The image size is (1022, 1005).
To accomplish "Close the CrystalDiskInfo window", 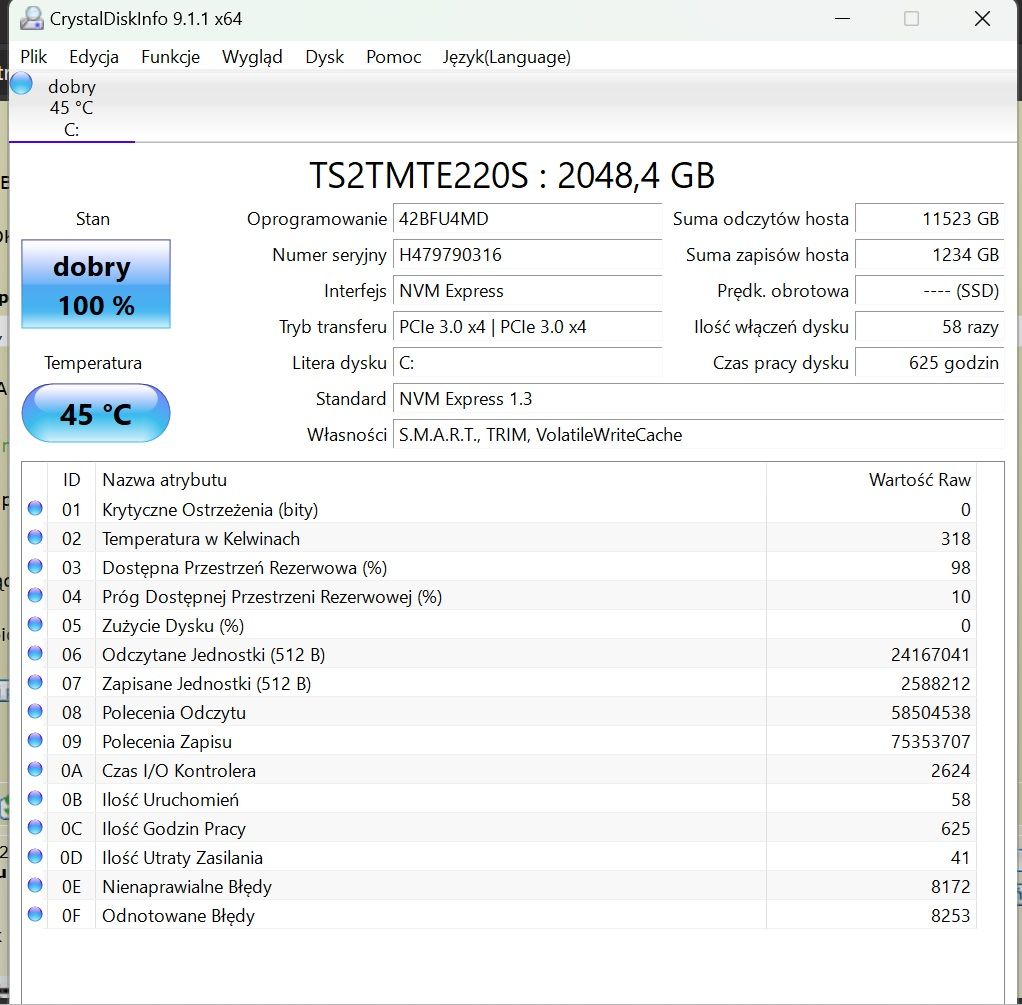I will pyautogui.click(x=982, y=18).
